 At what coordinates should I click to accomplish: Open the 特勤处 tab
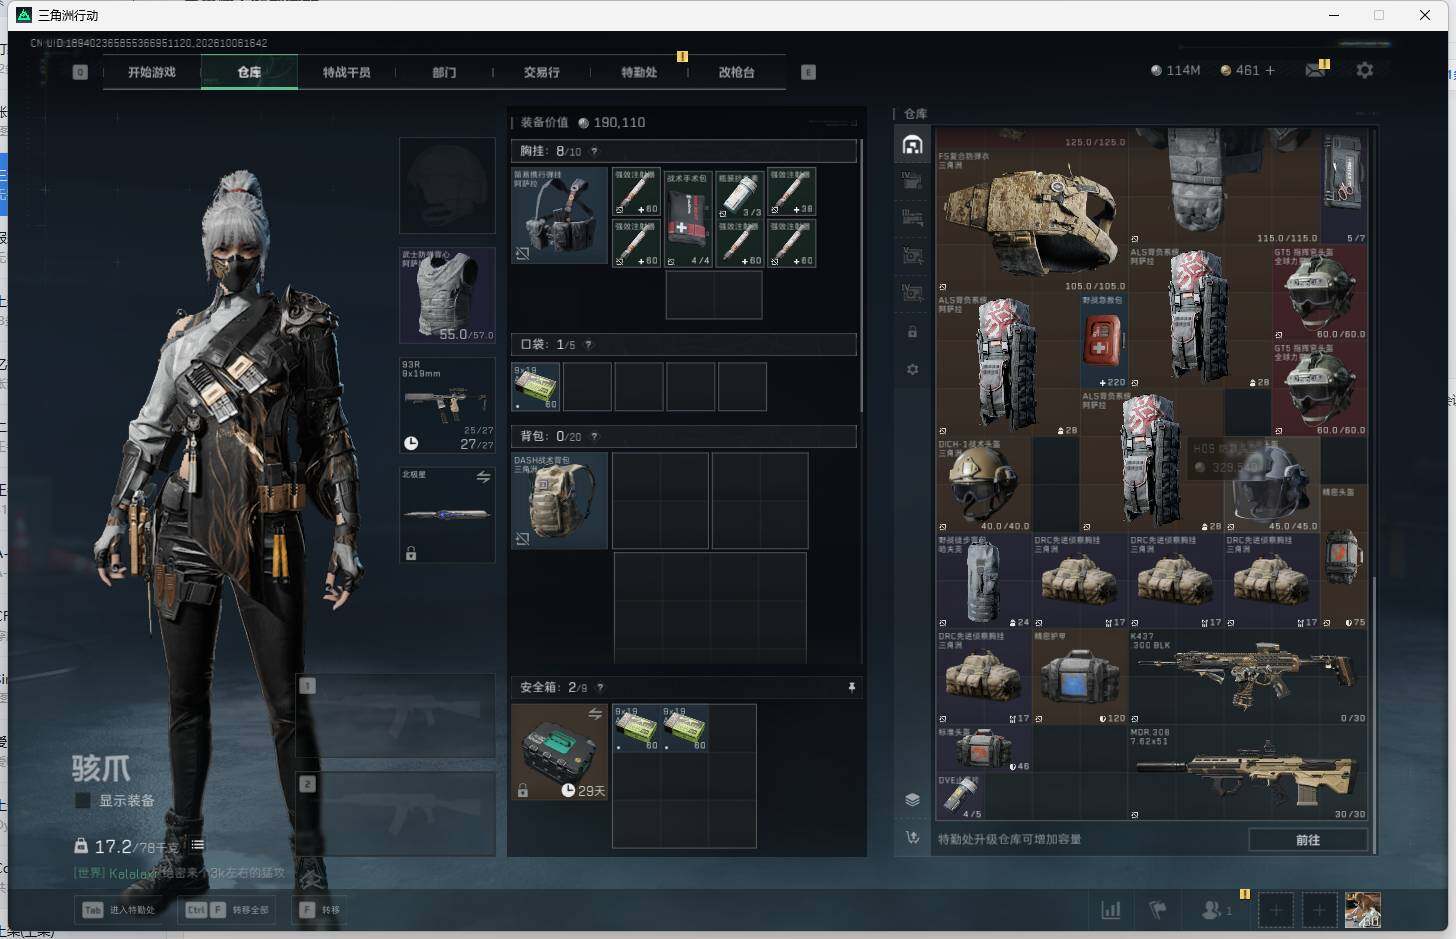(639, 72)
